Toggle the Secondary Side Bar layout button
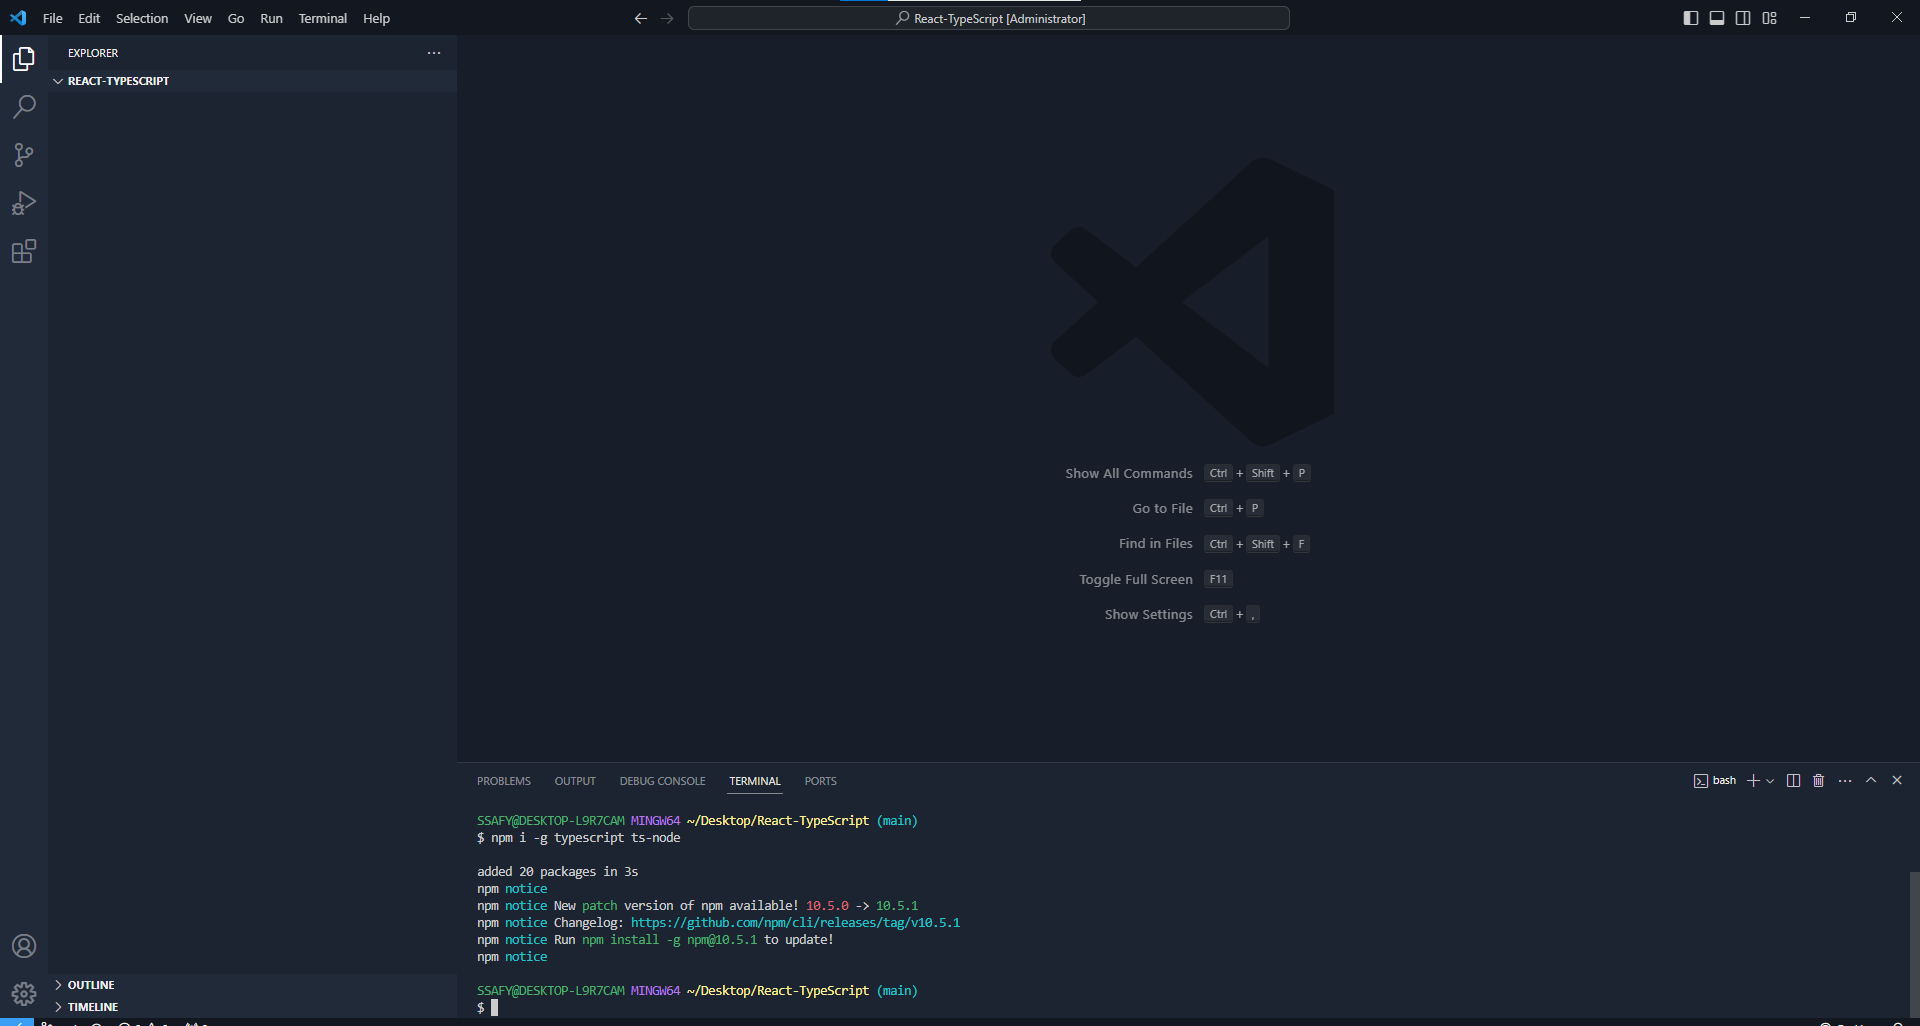Screen dimensions: 1920x1026 click(1743, 18)
